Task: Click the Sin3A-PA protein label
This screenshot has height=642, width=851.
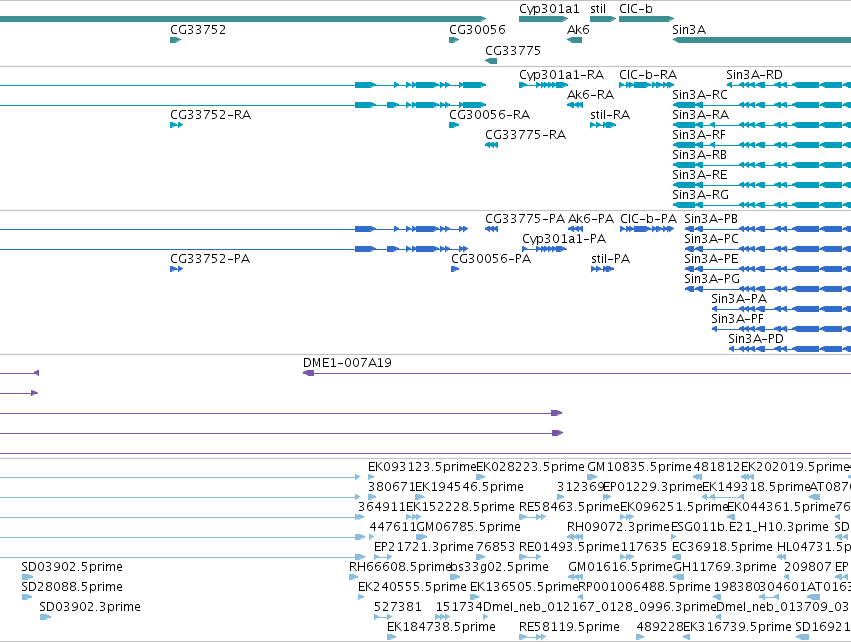Action: point(739,299)
